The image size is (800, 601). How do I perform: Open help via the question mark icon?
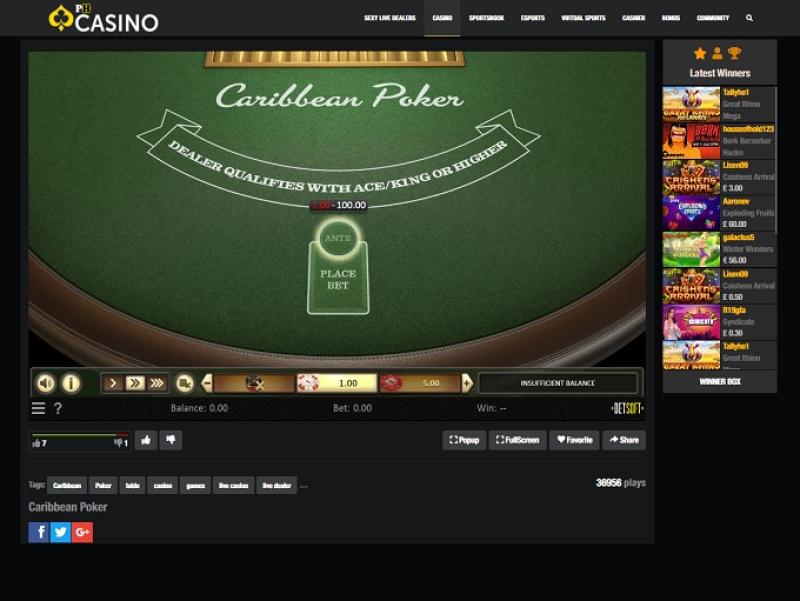click(58, 408)
